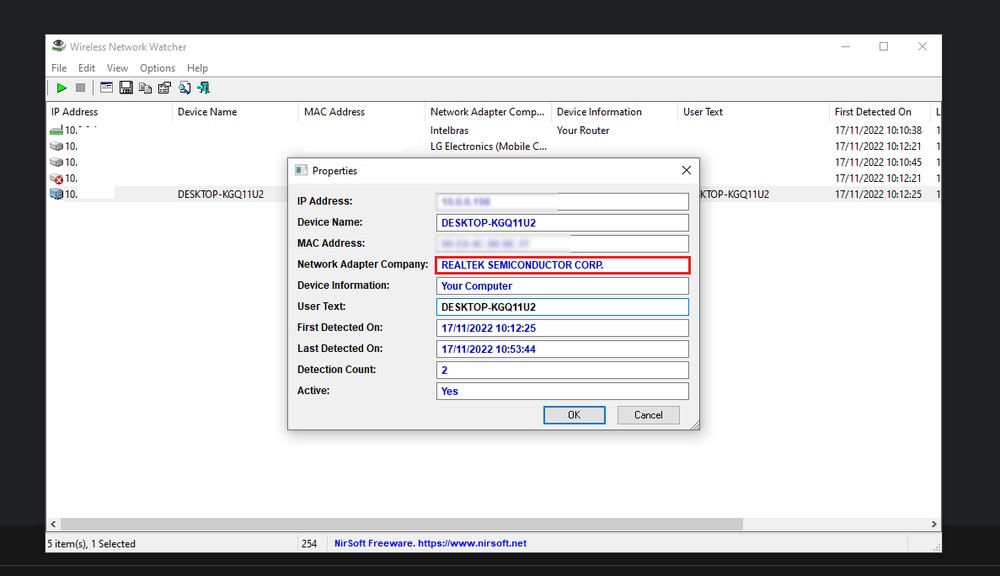Copy selected items with the copy icon
This screenshot has width=1000, height=576.
pyautogui.click(x=146, y=87)
